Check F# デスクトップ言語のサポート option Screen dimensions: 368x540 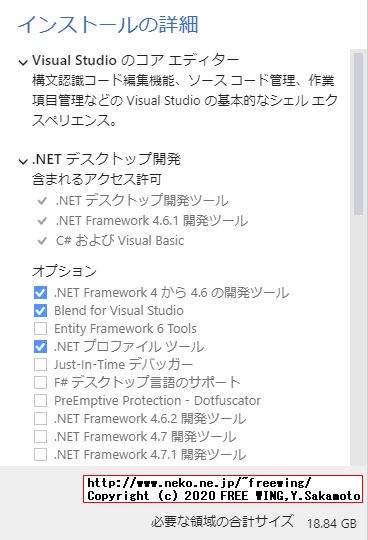point(40,382)
